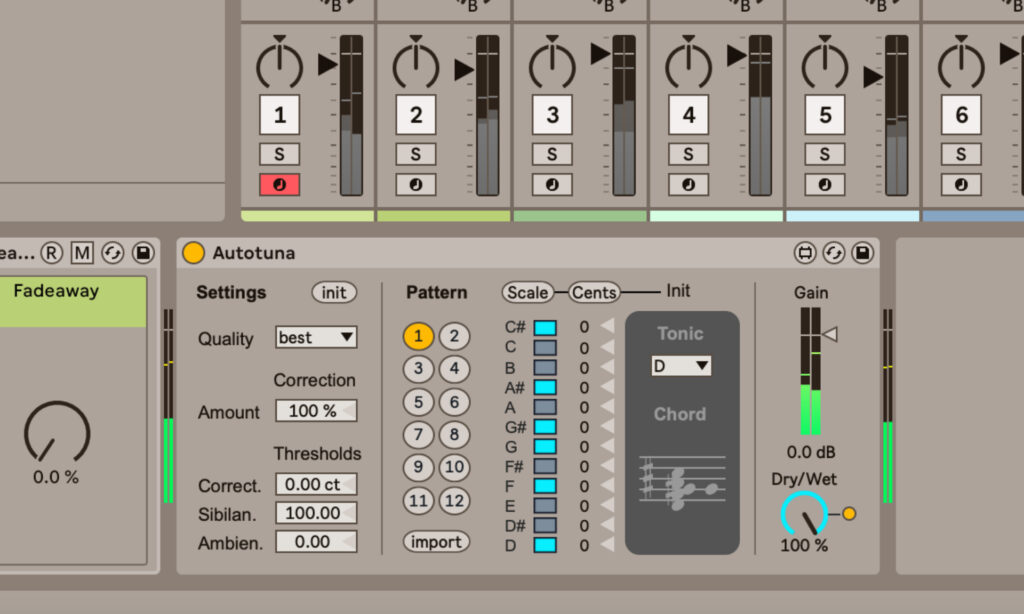
Task: Click Correction Amount 100 % field
Action: (316, 411)
